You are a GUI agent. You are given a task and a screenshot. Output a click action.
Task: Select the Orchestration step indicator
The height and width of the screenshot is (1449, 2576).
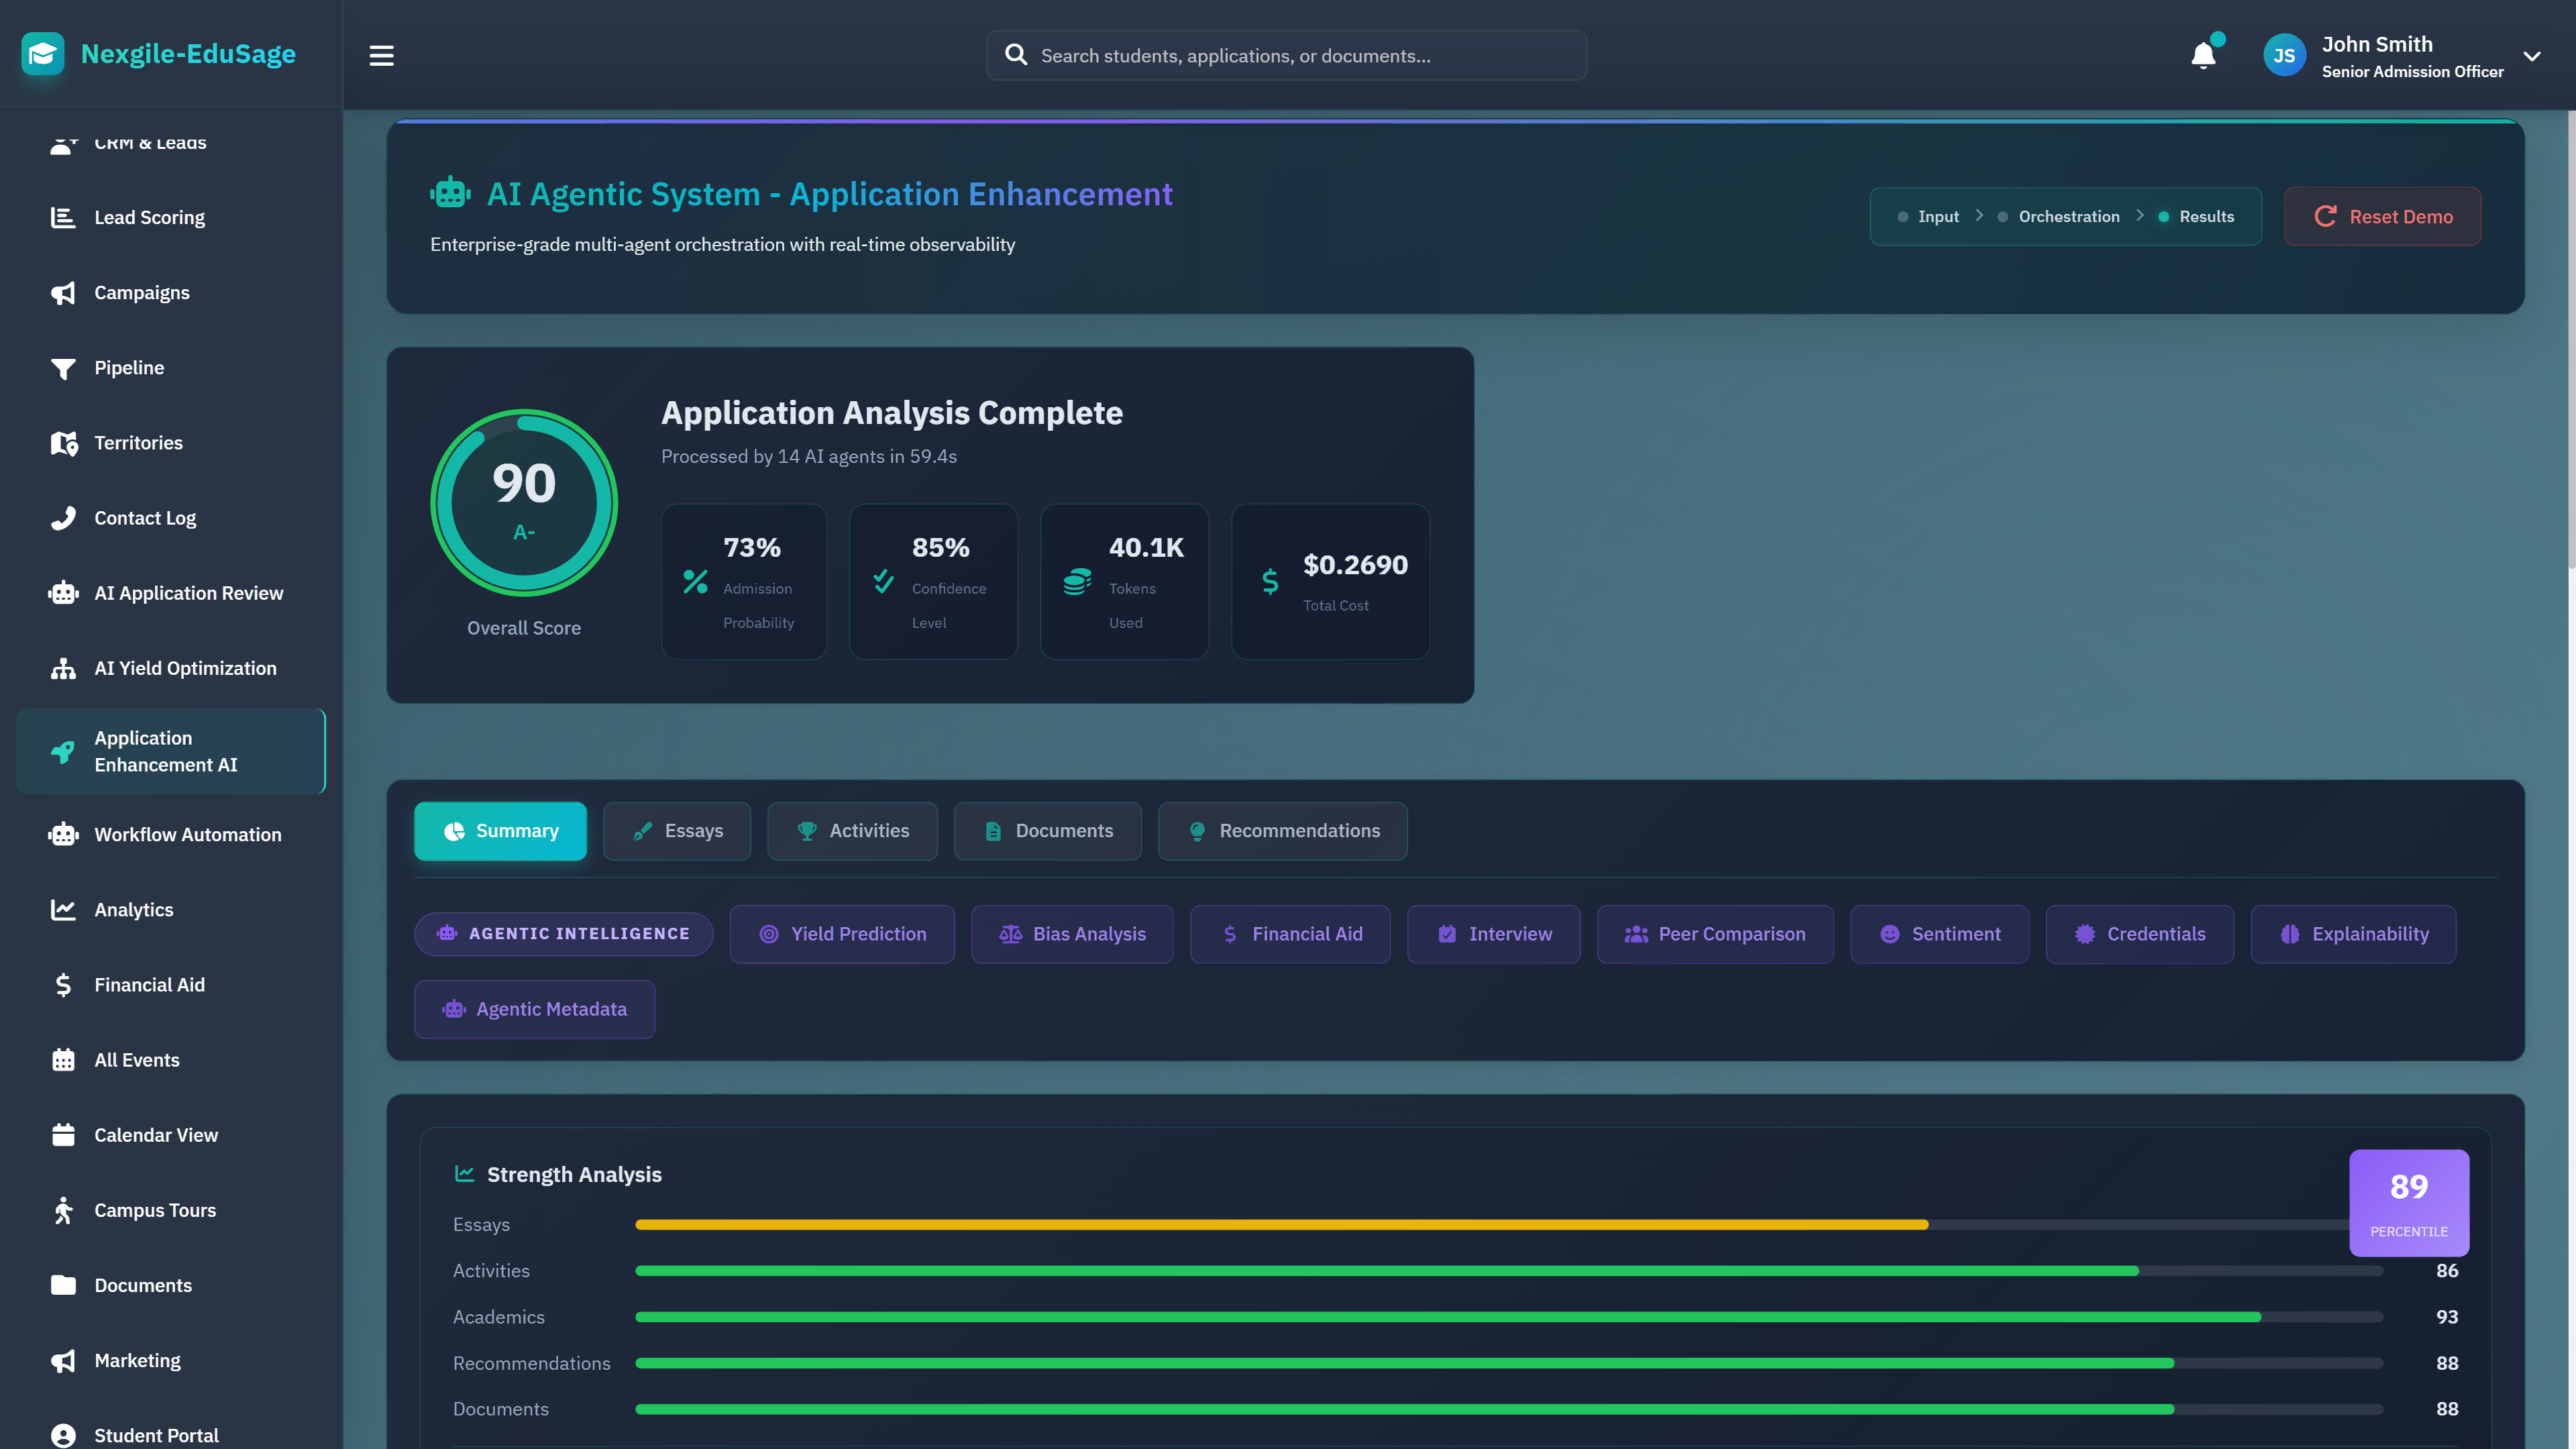click(x=2068, y=216)
